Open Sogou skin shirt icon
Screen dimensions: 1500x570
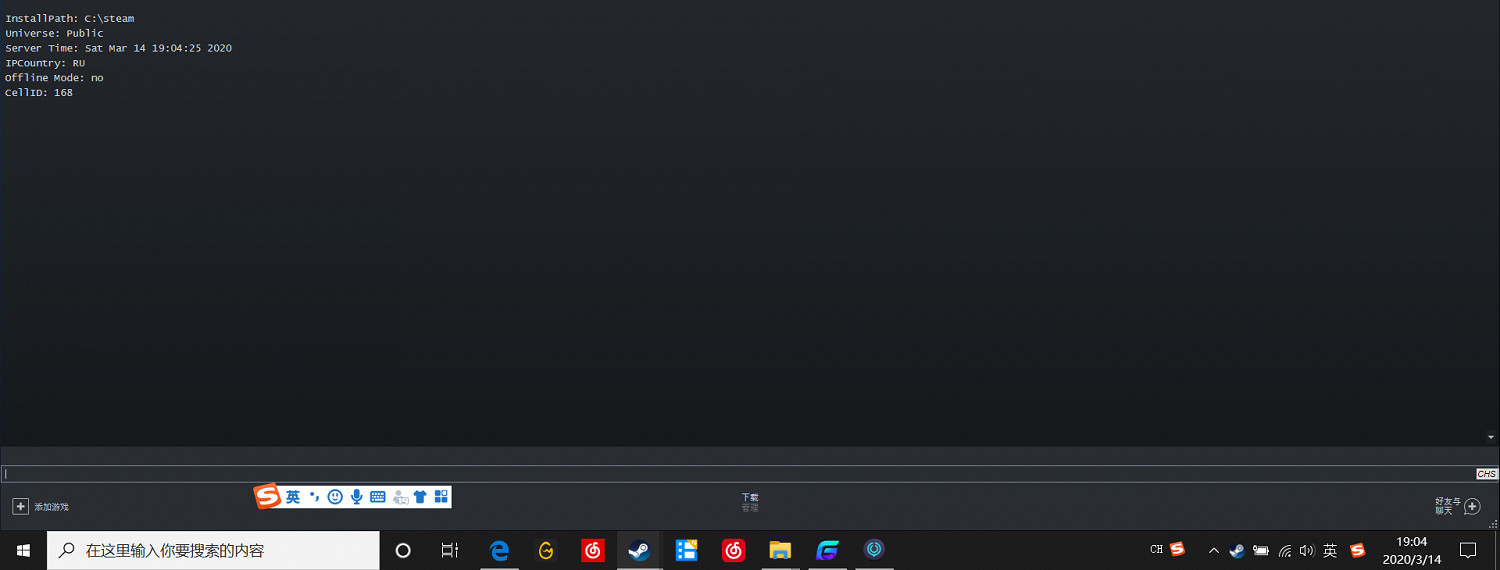click(420, 497)
